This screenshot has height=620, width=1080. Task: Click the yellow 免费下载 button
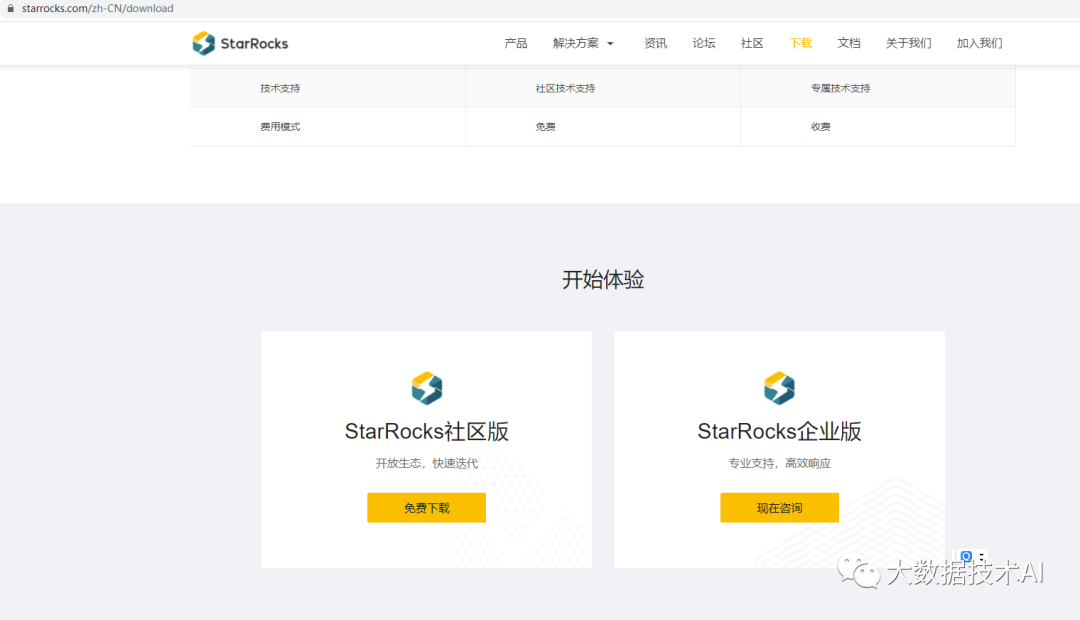[426, 507]
